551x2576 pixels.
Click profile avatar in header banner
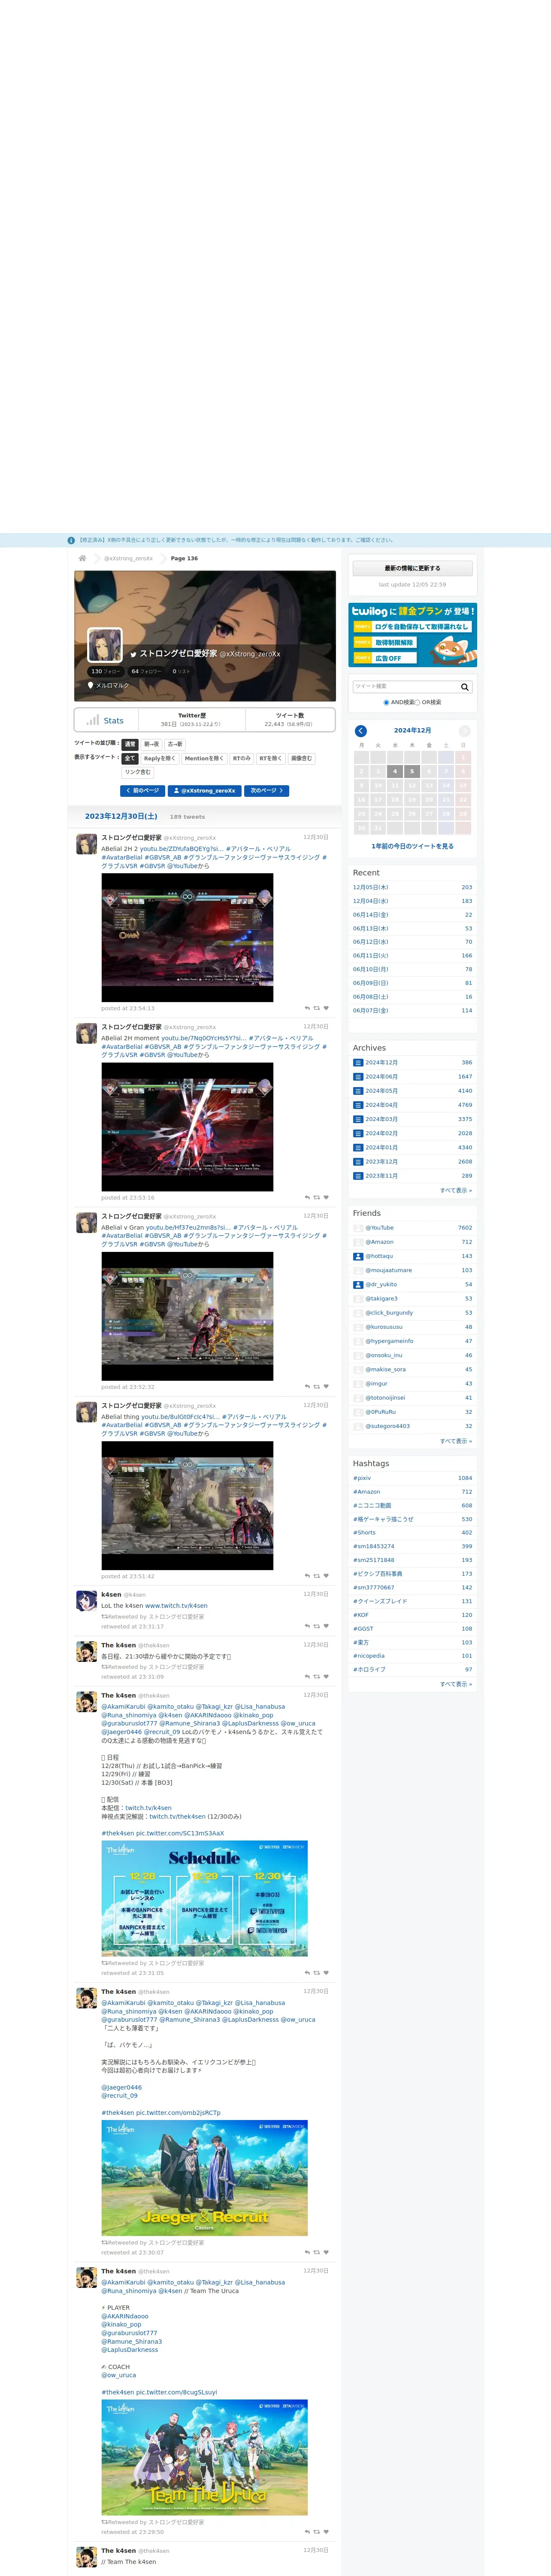(105, 645)
